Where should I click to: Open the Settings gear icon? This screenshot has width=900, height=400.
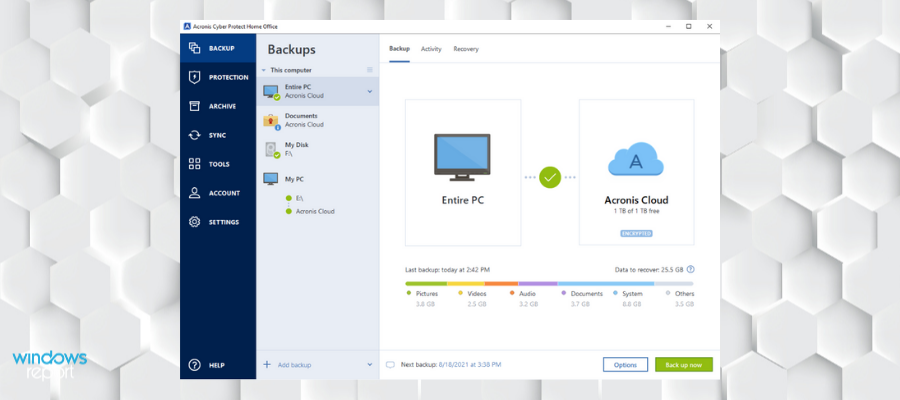click(x=195, y=222)
